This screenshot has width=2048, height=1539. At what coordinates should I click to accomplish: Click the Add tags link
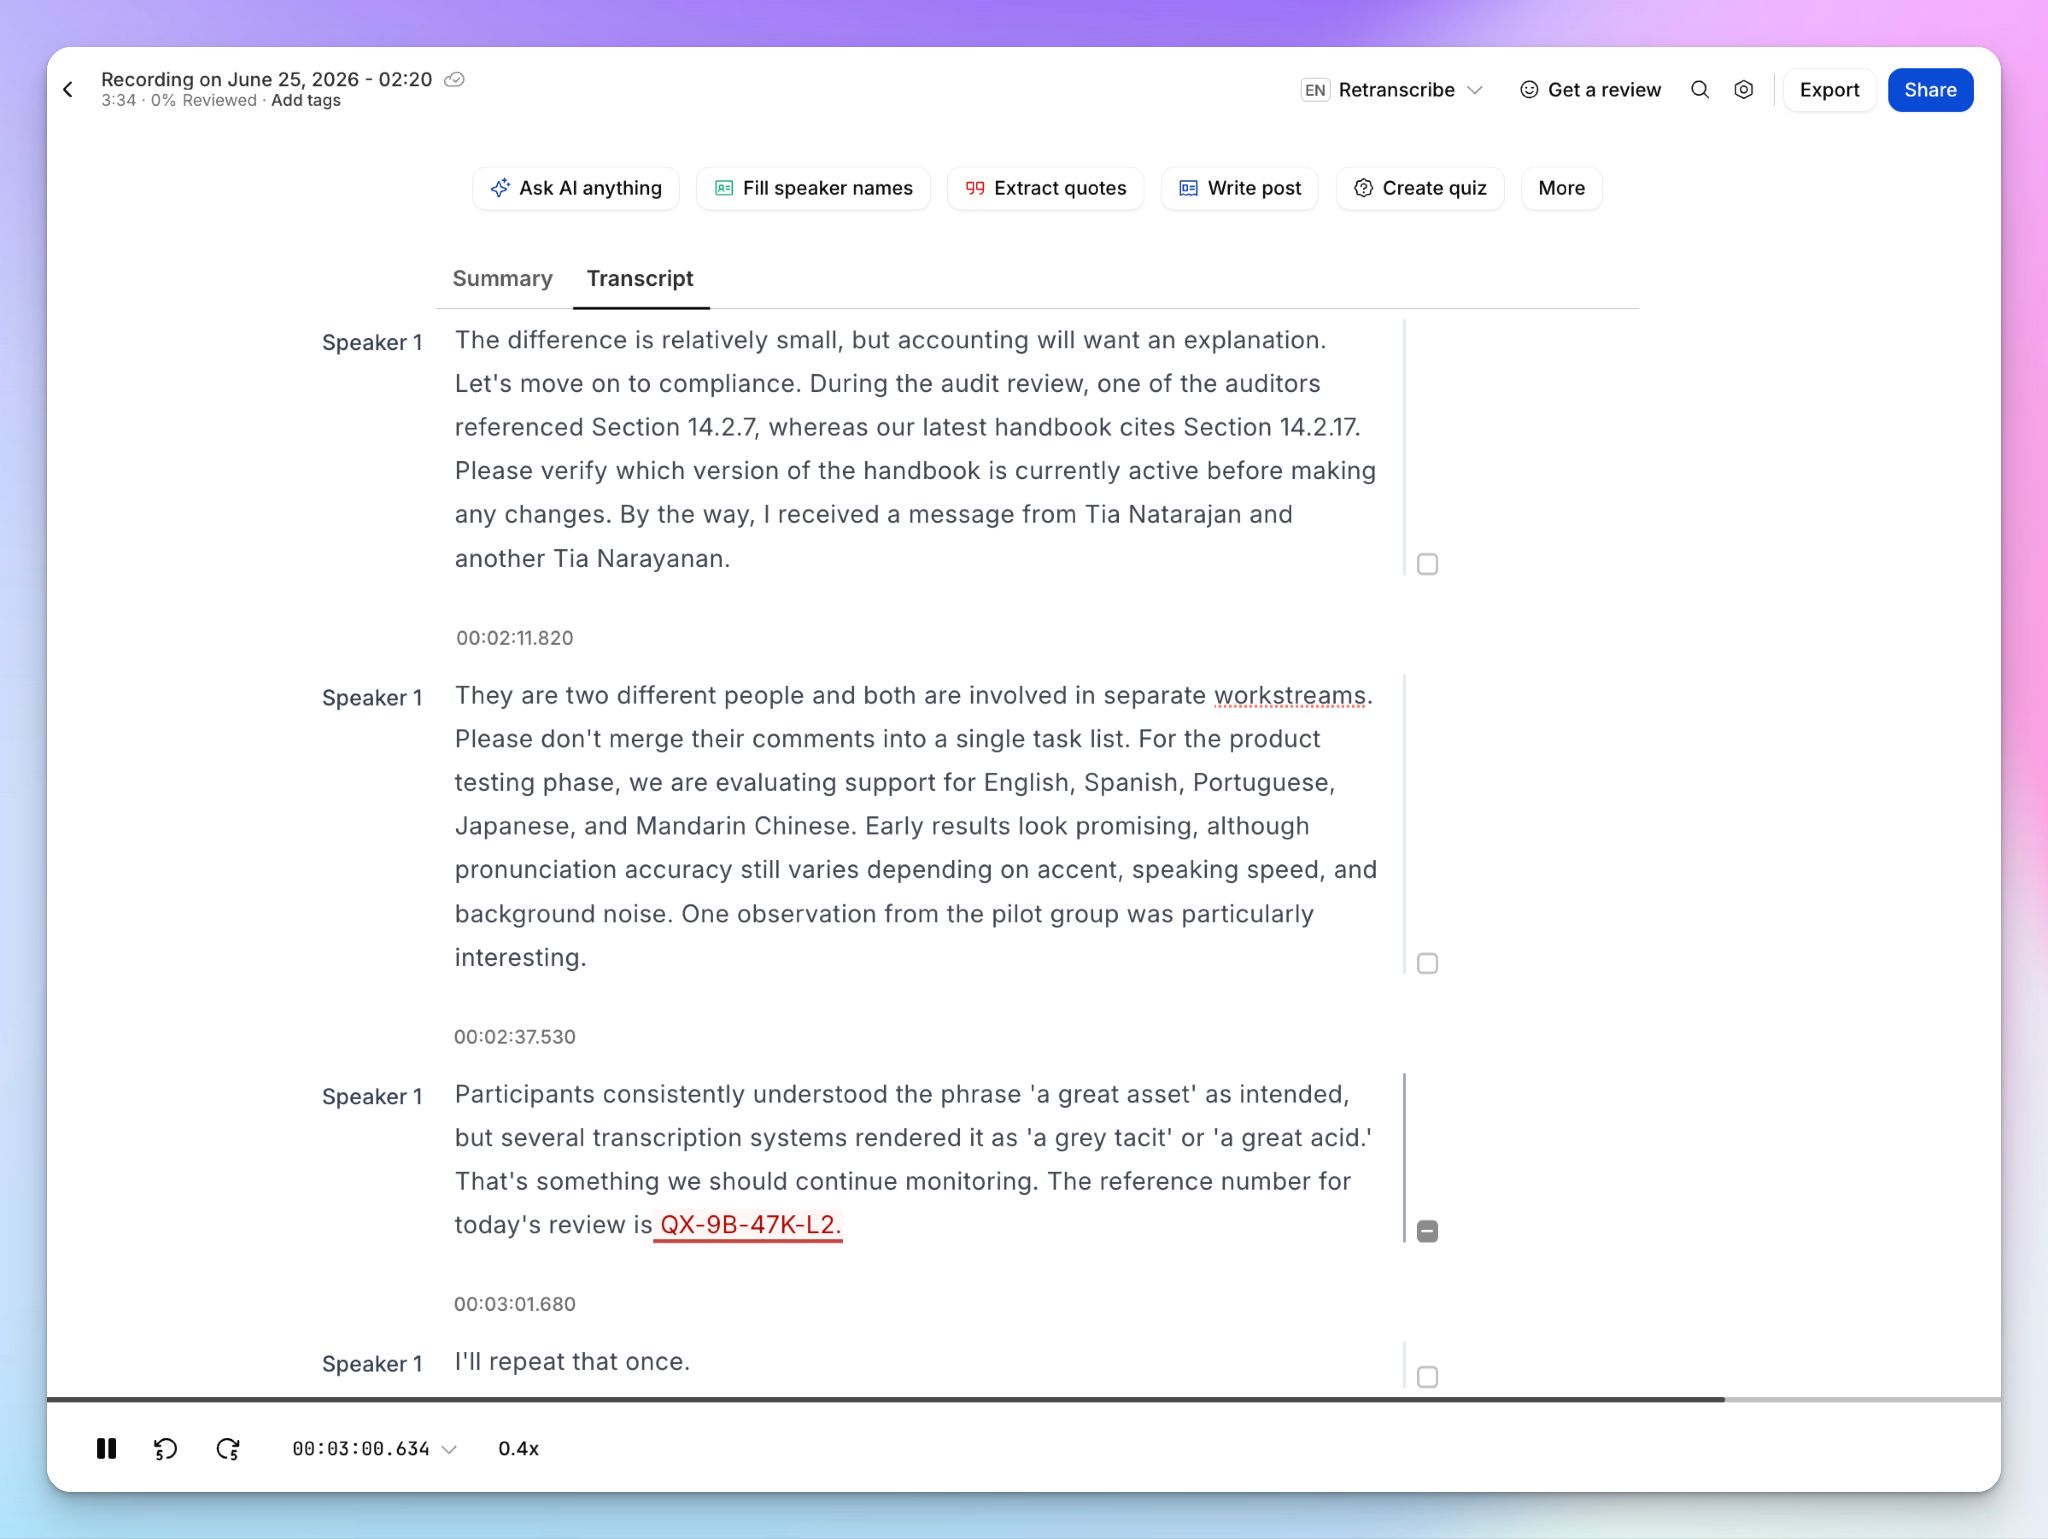306,100
